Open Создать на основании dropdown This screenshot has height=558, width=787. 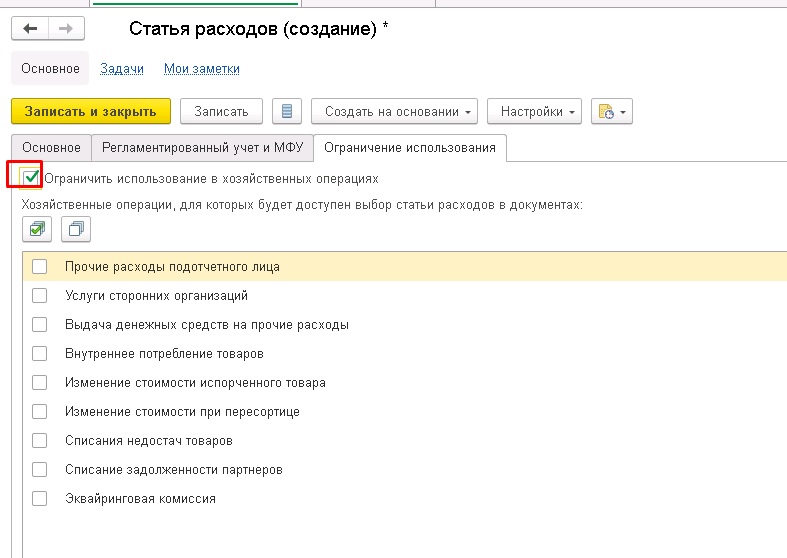pos(394,111)
